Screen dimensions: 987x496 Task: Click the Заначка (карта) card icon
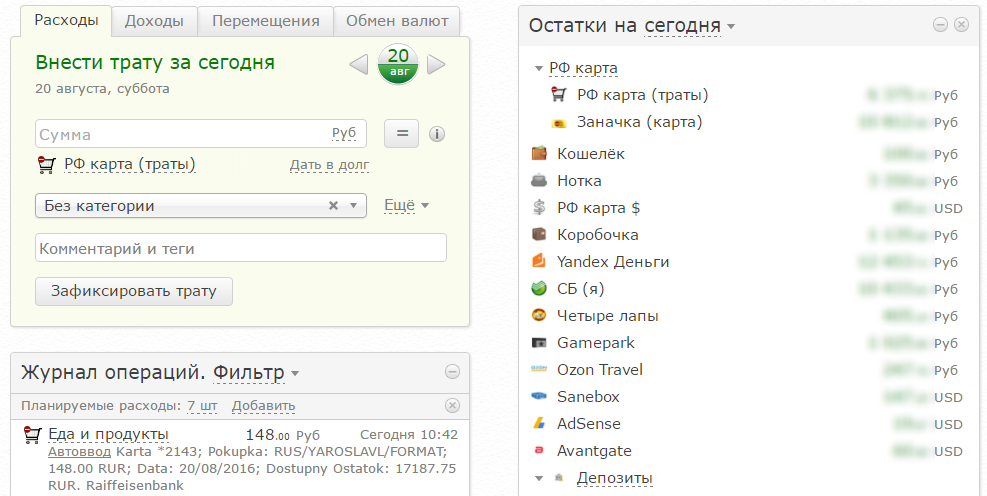559,123
